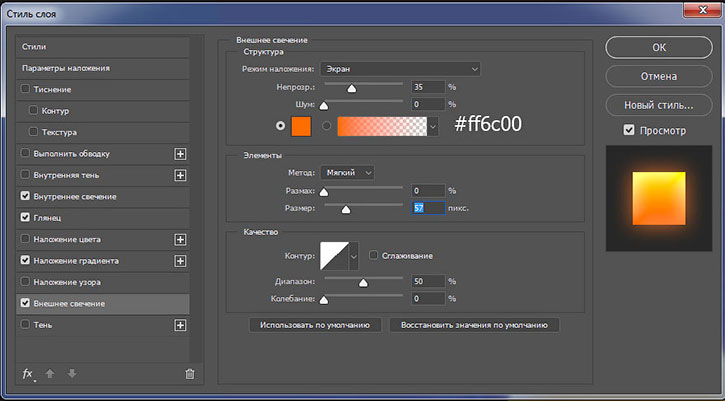The height and width of the screenshot is (401, 725).
Task: Select the gradient radio button
Action: (x=327, y=126)
